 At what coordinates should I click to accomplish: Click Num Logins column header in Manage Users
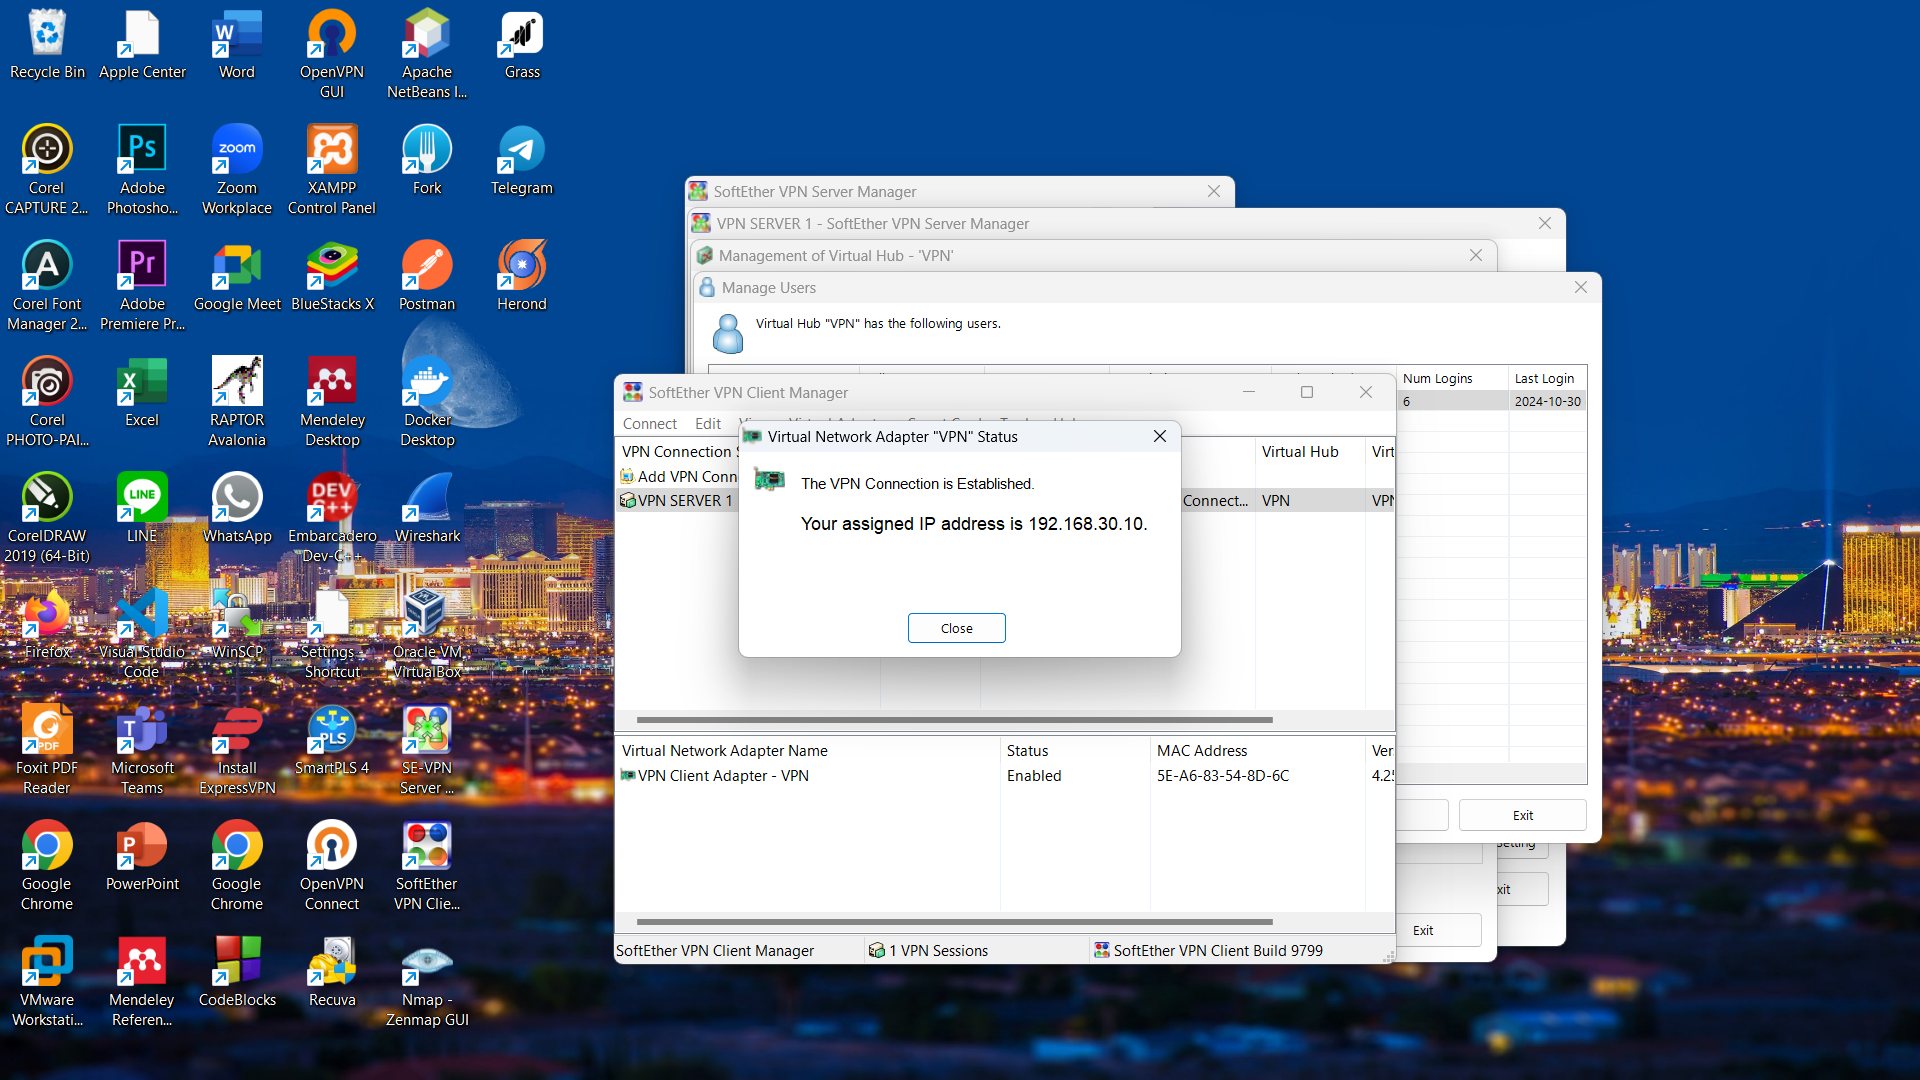tap(1451, 378)
